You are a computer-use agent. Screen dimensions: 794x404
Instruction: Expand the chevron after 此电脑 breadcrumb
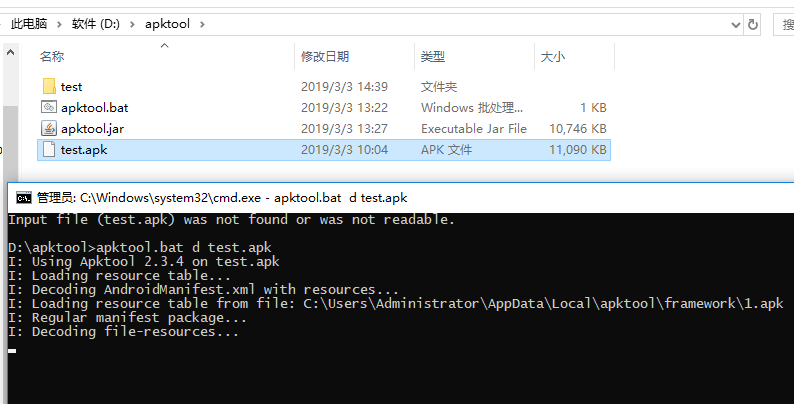click(59, 24)
